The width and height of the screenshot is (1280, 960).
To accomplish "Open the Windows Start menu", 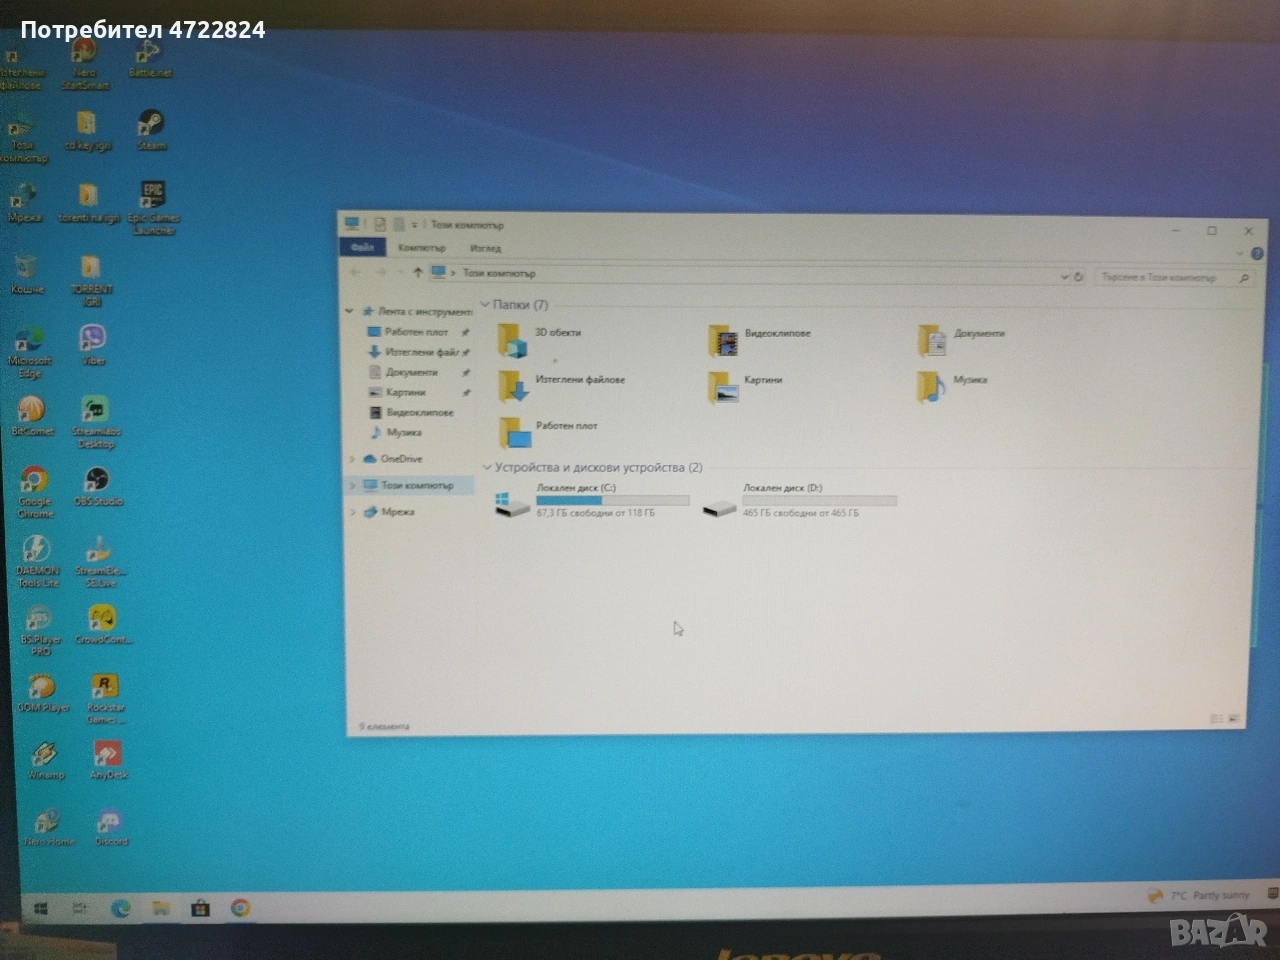I will 40,909.
